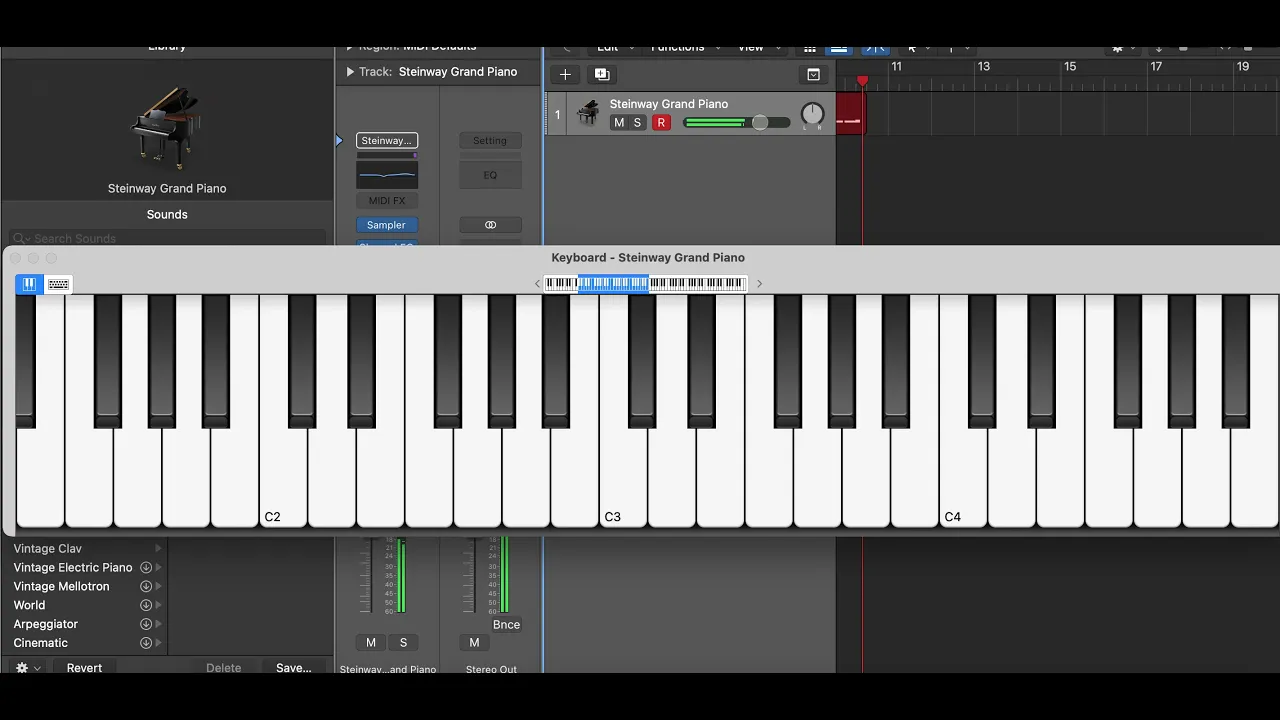Screen dimensions: 1280x720
Task: Mute the Stereo Out channel strip
Action: click(474, 643)
